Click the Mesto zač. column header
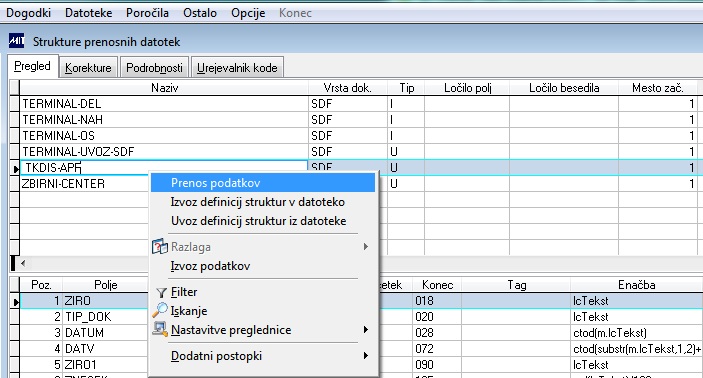Image resolution: width=703 pixels, height=378 pixels. (x=658, y=88)
